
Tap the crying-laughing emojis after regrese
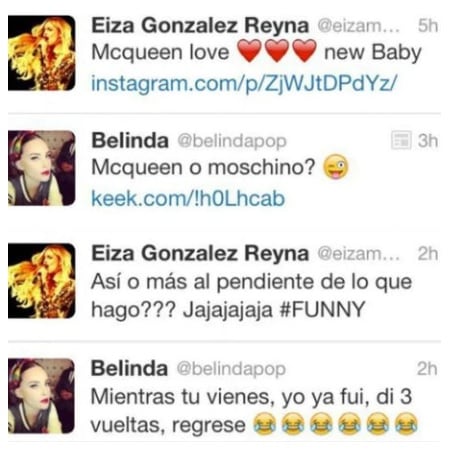tap(336, 424)
